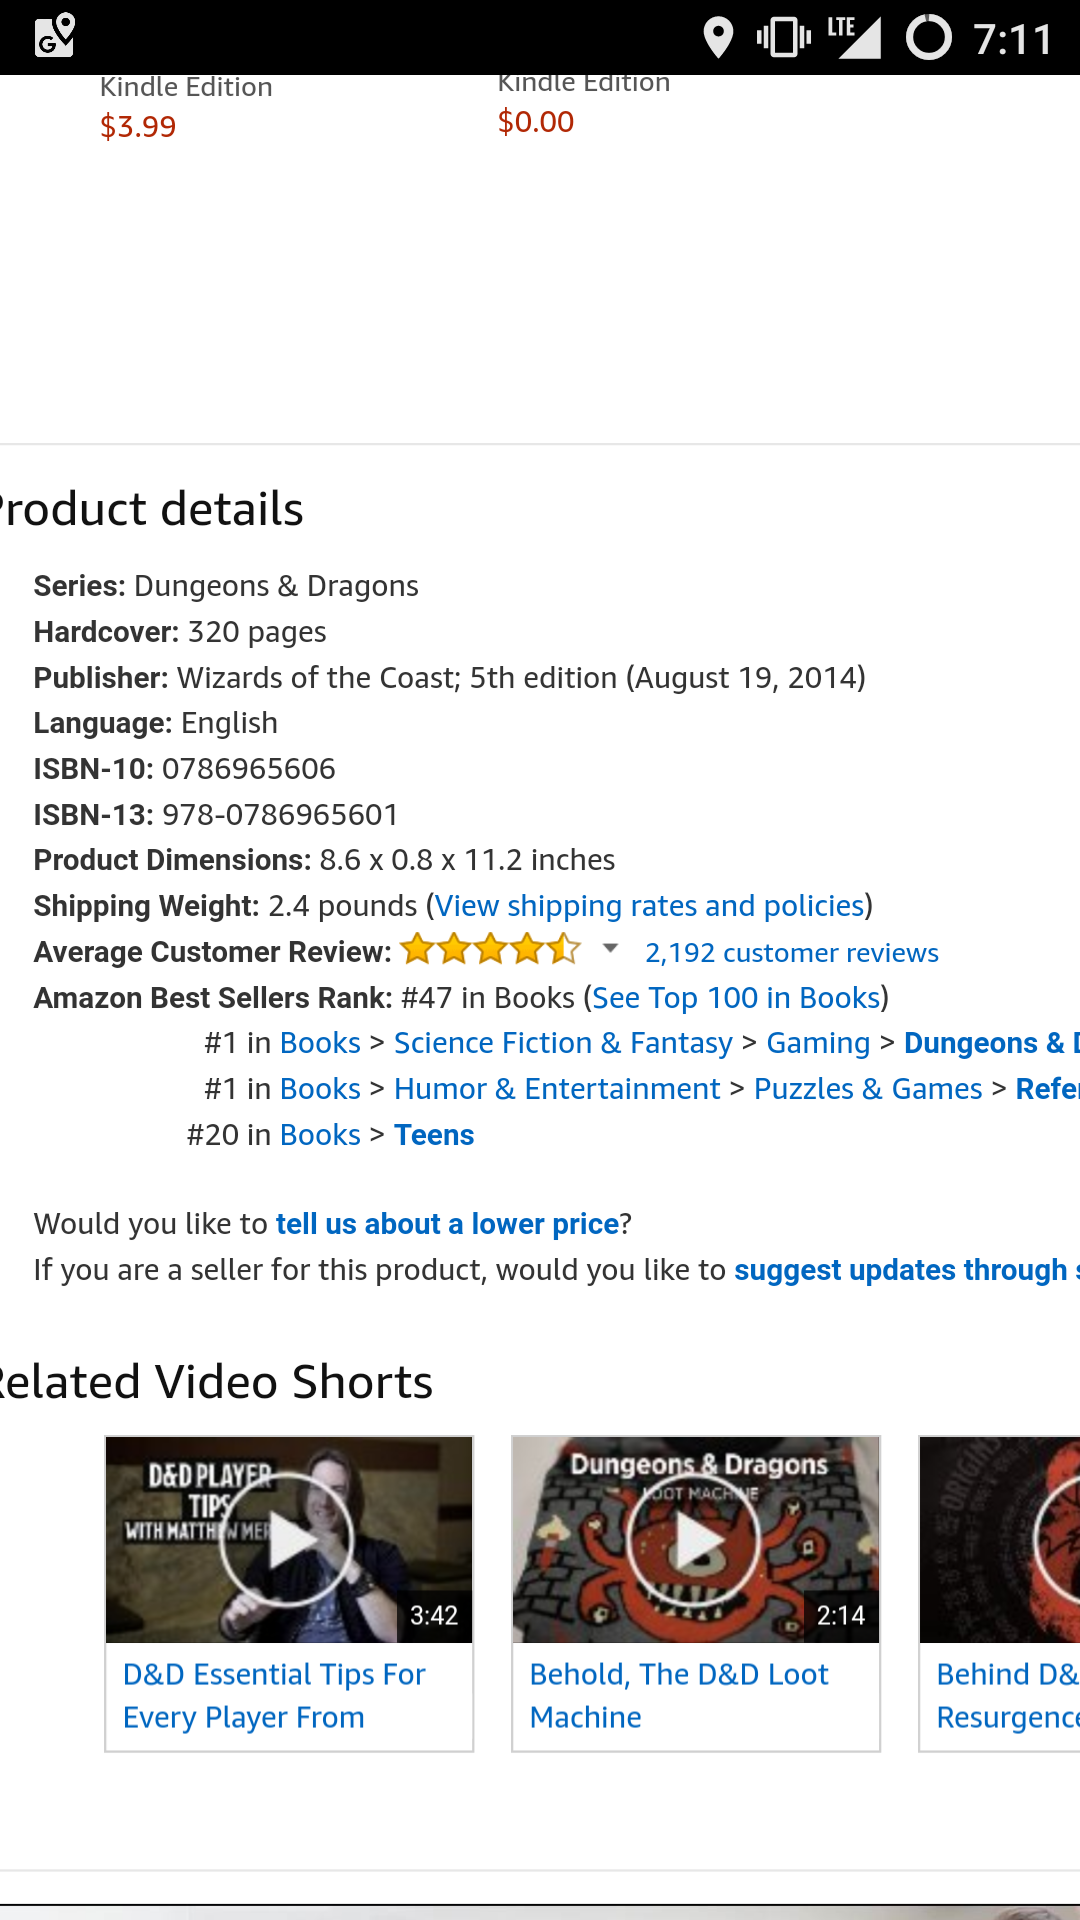1080x1920 pixels.
Task: Tap the location pin status icon
Action: (x=718, y=38)
